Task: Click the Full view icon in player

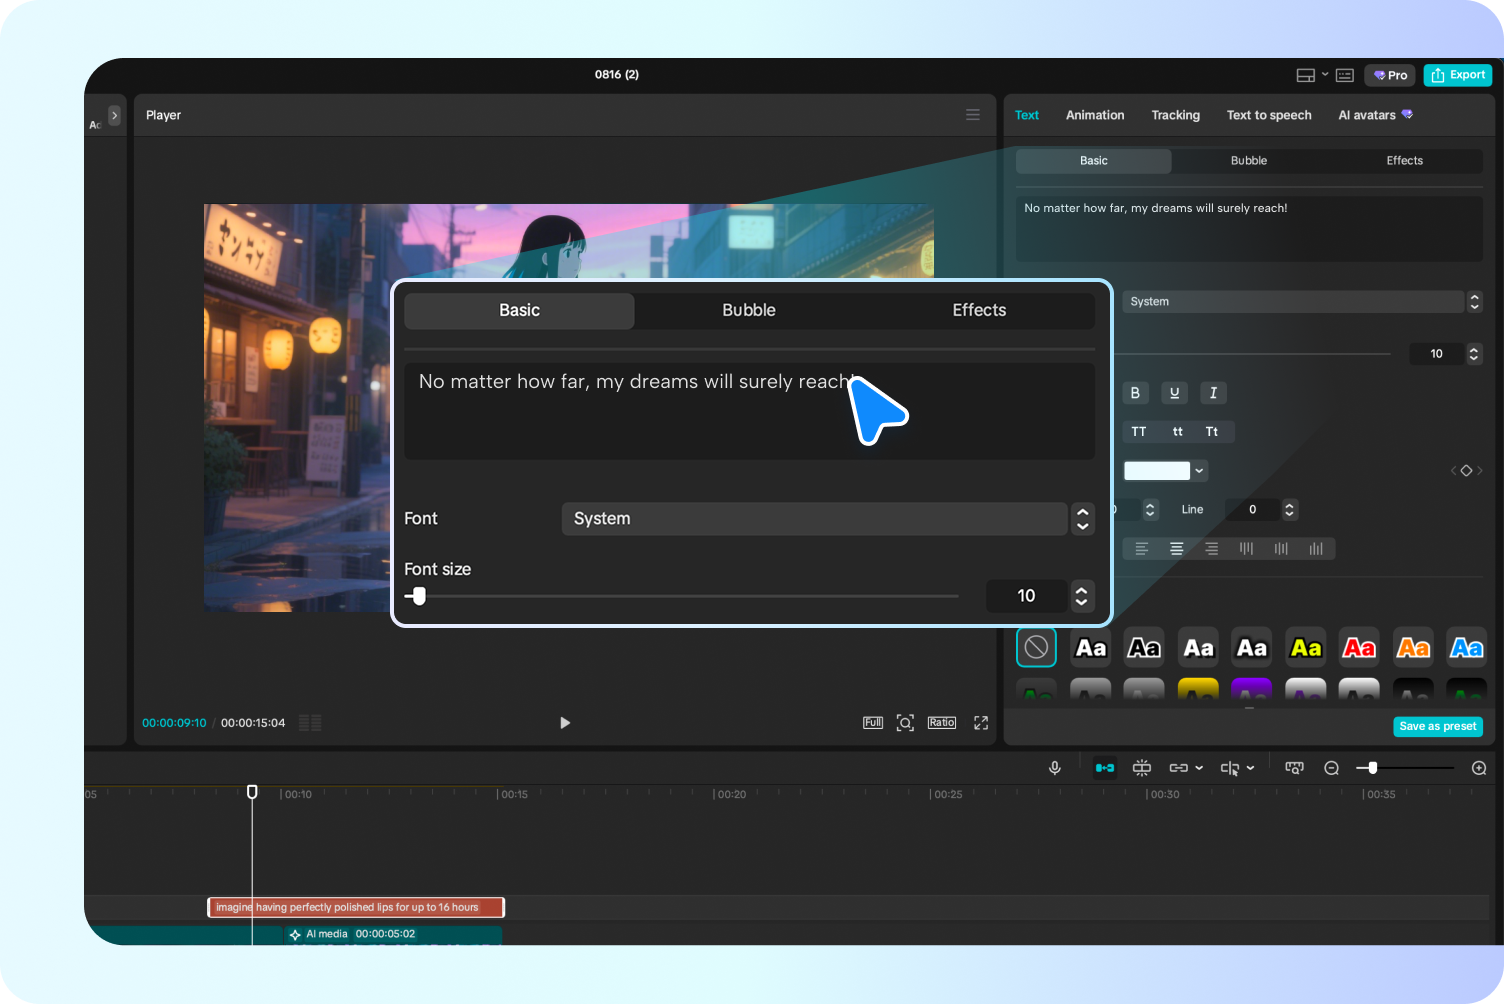Action: (x=873, y=723)
